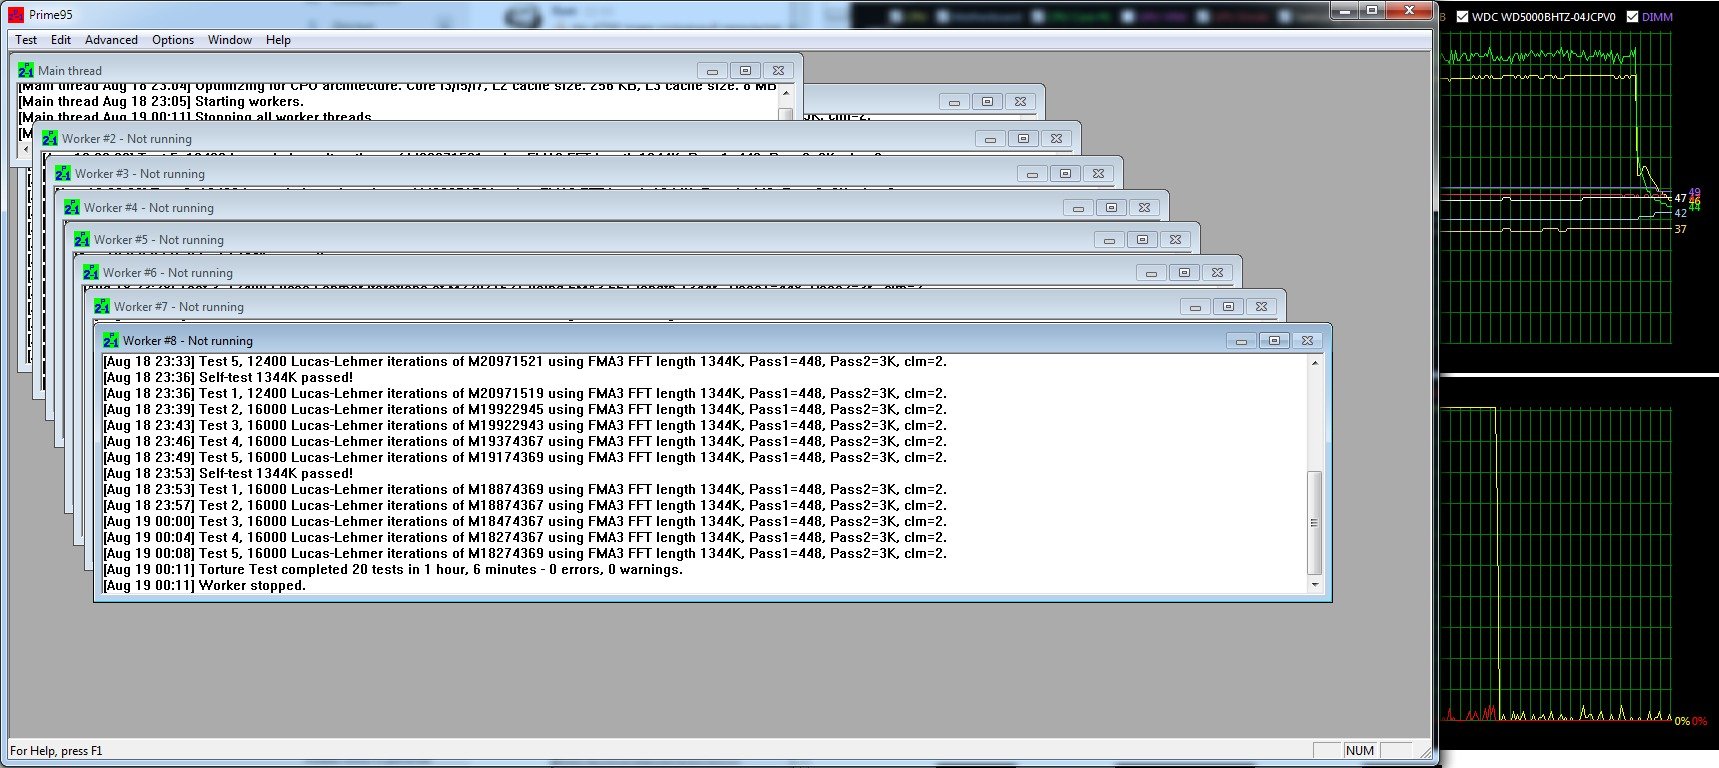The image size is (1719, 768).
Task: Click Worker #8 scrollbar down arrow
Action: pyautogui.click(x=1314, y=585)
